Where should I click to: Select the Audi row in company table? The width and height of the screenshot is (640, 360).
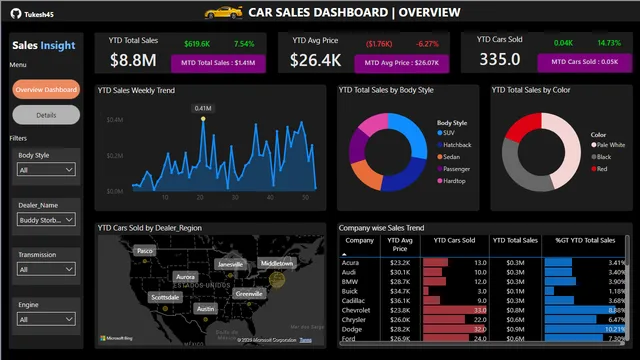(482, 272)
